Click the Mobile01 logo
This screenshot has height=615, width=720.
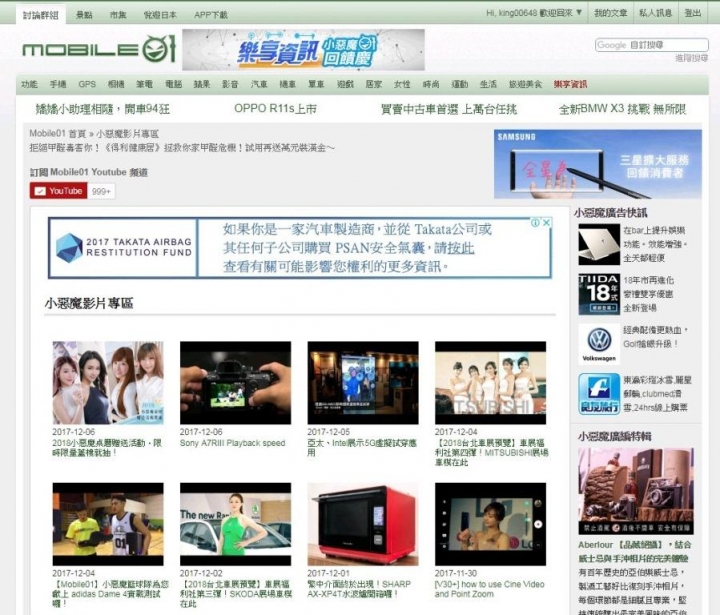click(99, 49)
